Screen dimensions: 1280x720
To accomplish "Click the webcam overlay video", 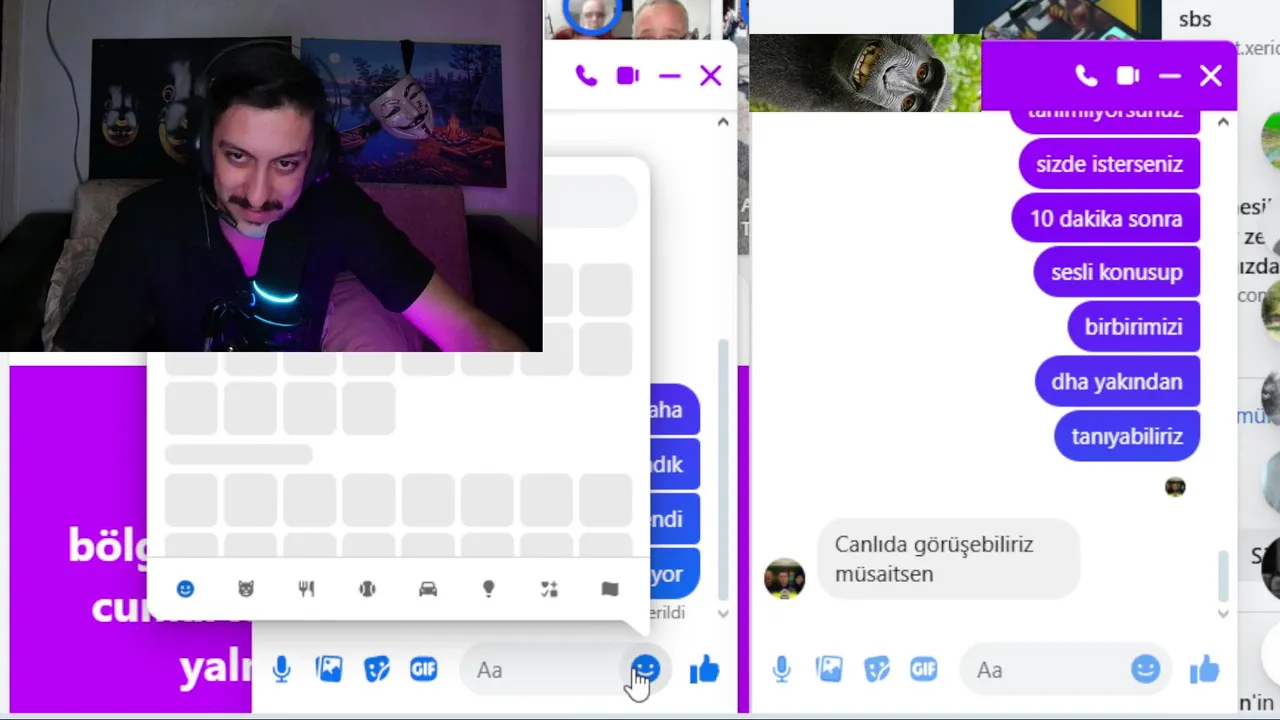I will [271, 176].
